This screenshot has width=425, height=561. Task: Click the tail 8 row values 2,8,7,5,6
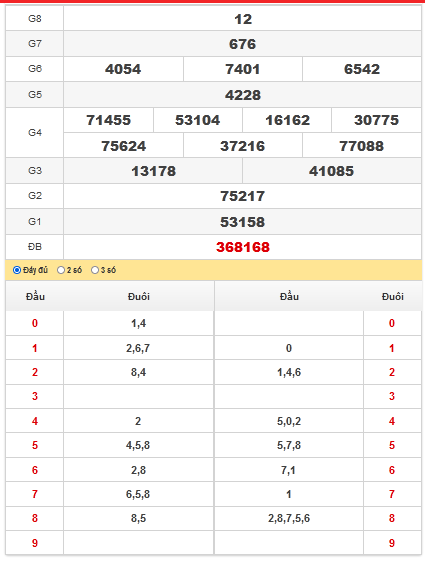click(289, 518)
